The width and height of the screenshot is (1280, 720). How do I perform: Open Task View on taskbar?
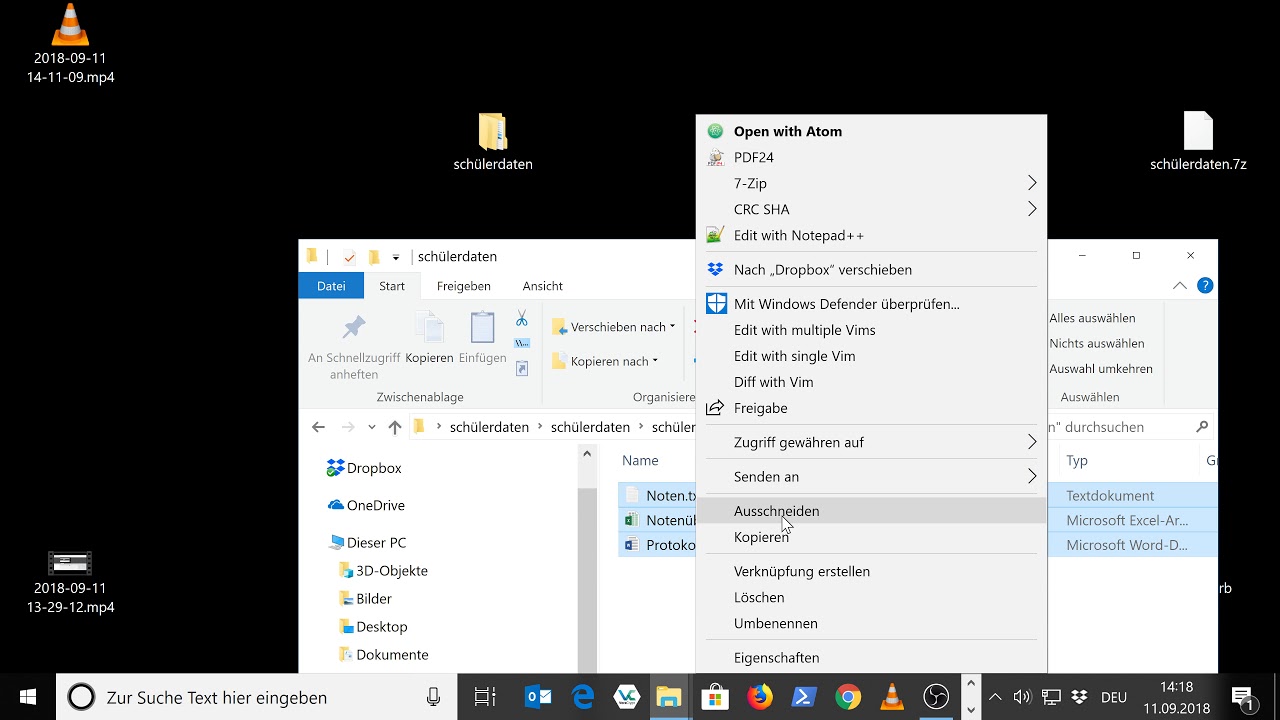[x=485, y=697]
